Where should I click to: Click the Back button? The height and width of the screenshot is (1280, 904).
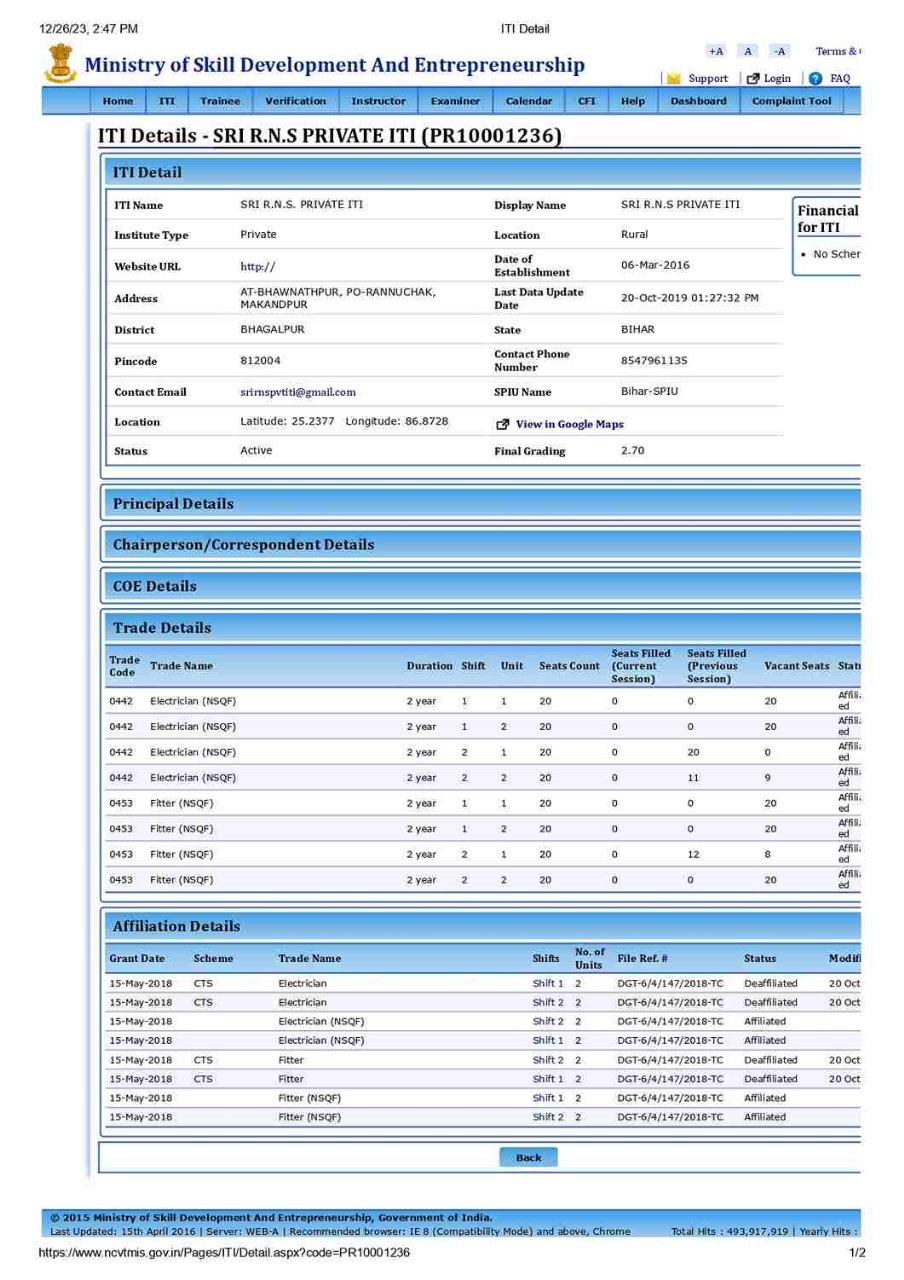coord(528,1157)
